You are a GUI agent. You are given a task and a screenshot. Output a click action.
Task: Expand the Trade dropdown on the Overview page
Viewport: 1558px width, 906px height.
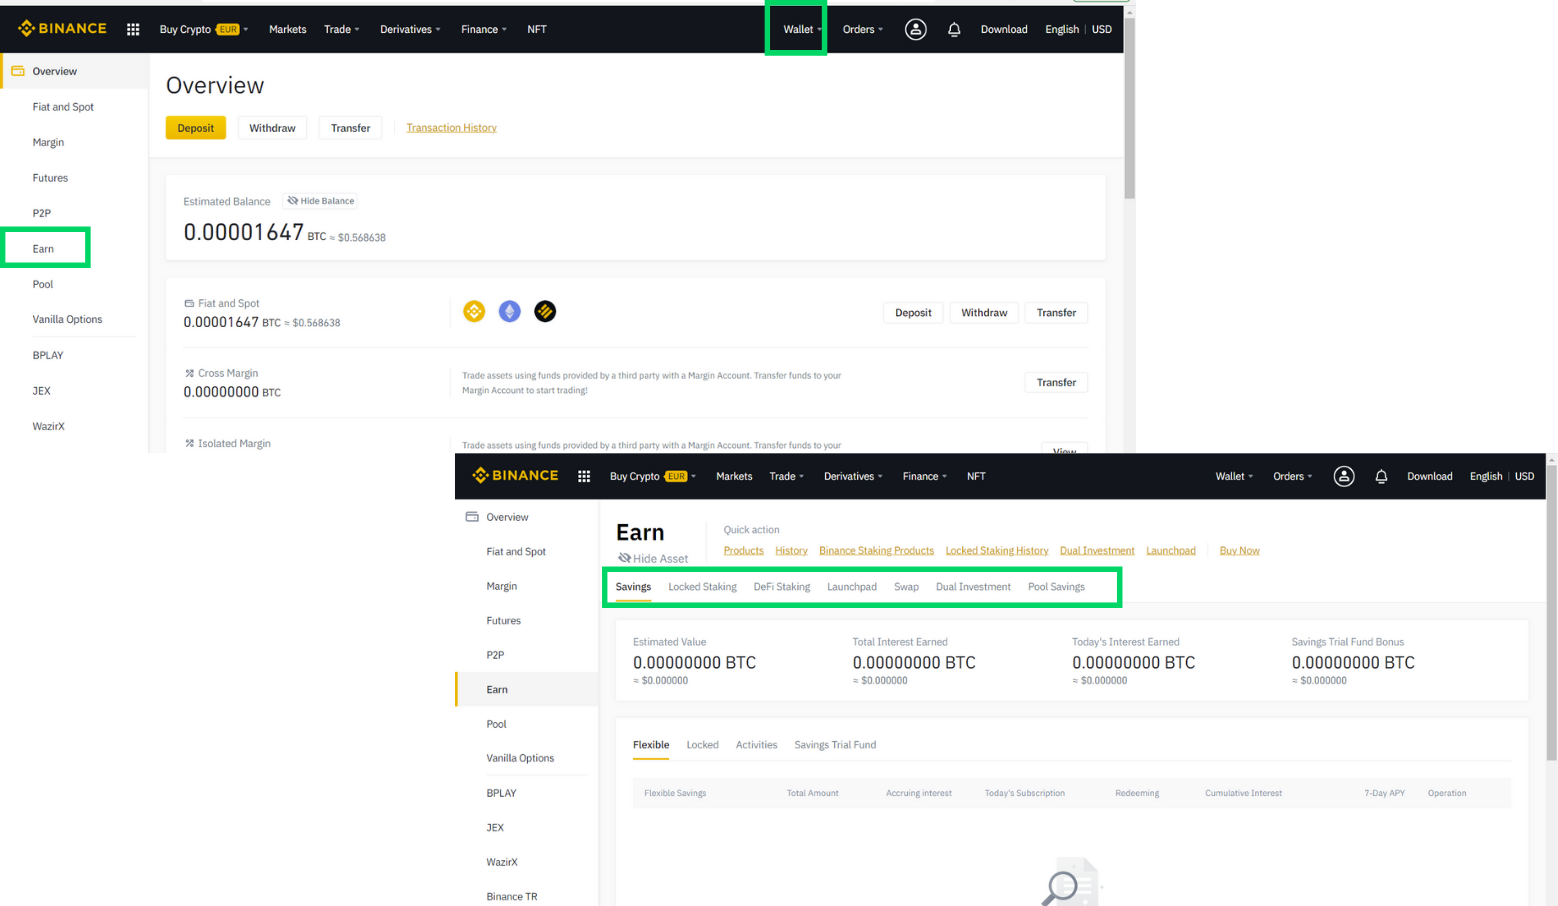pyautogui.click(x=342, y=30)
